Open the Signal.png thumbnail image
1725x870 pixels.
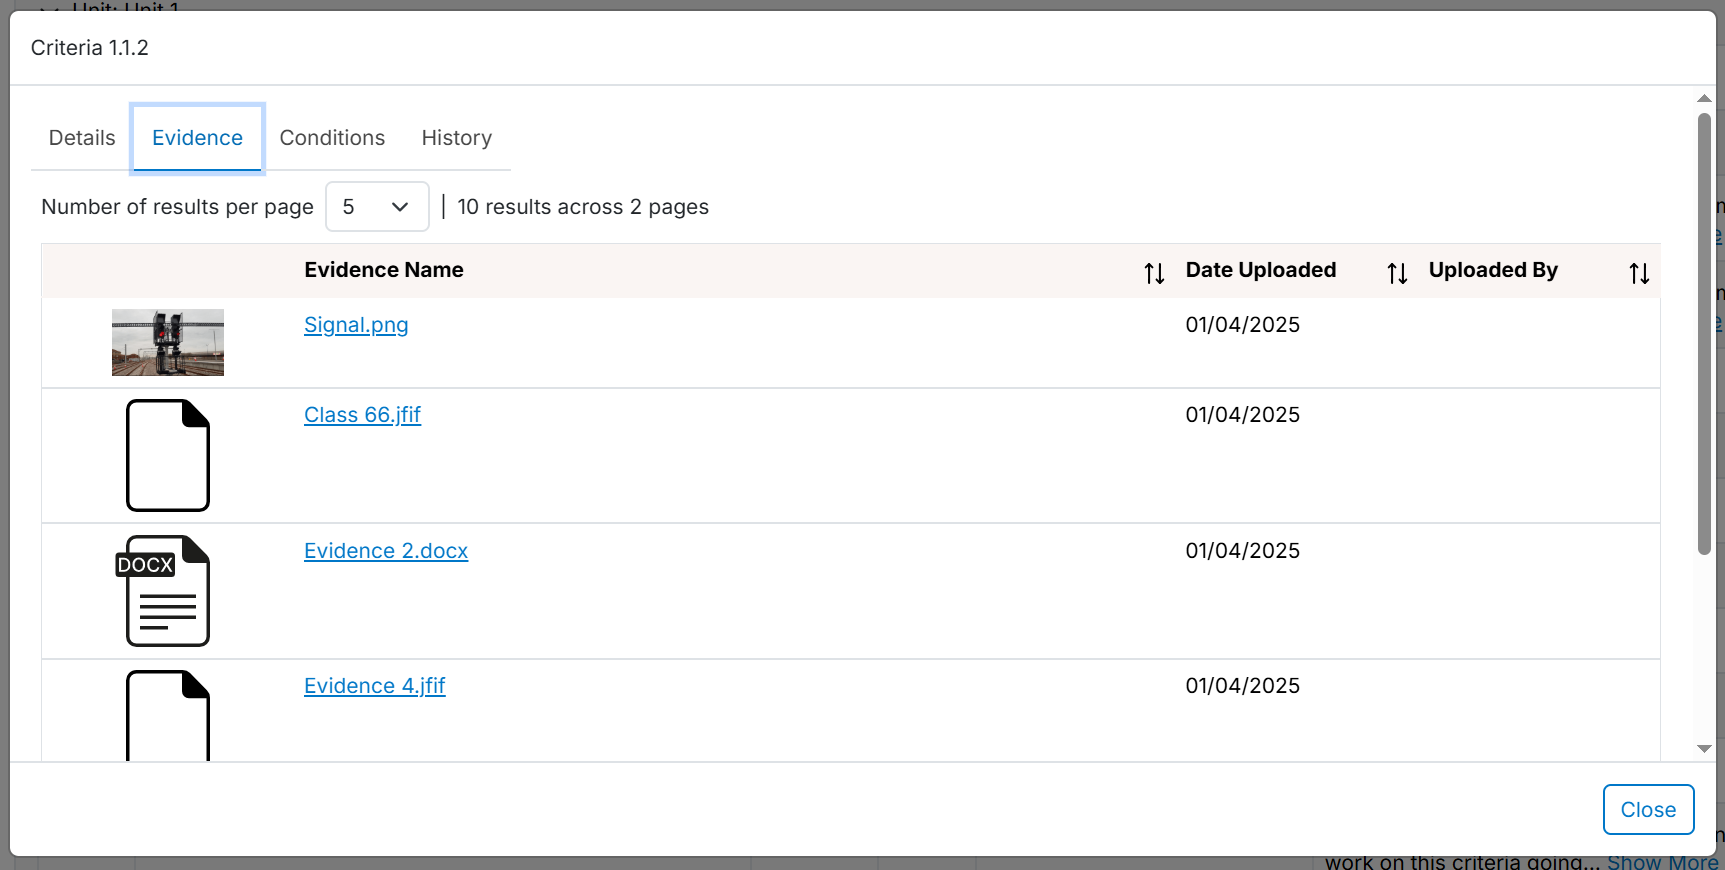168,342
